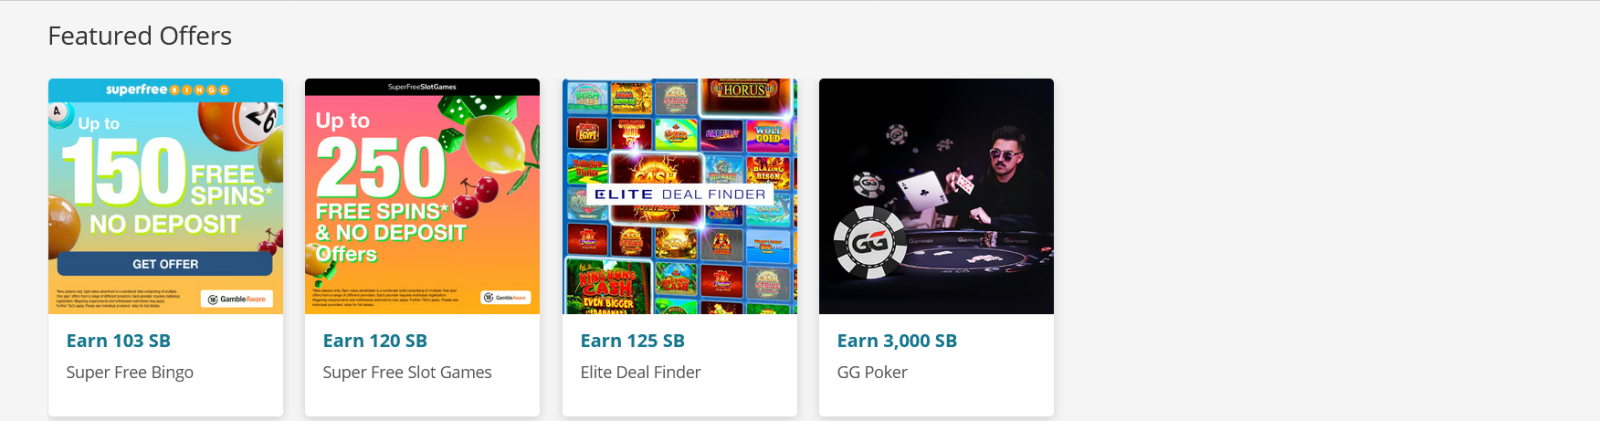Open the Super Free Bingo offer image
The height and width of the screenshot is (421, 1600).
(166, 196)
